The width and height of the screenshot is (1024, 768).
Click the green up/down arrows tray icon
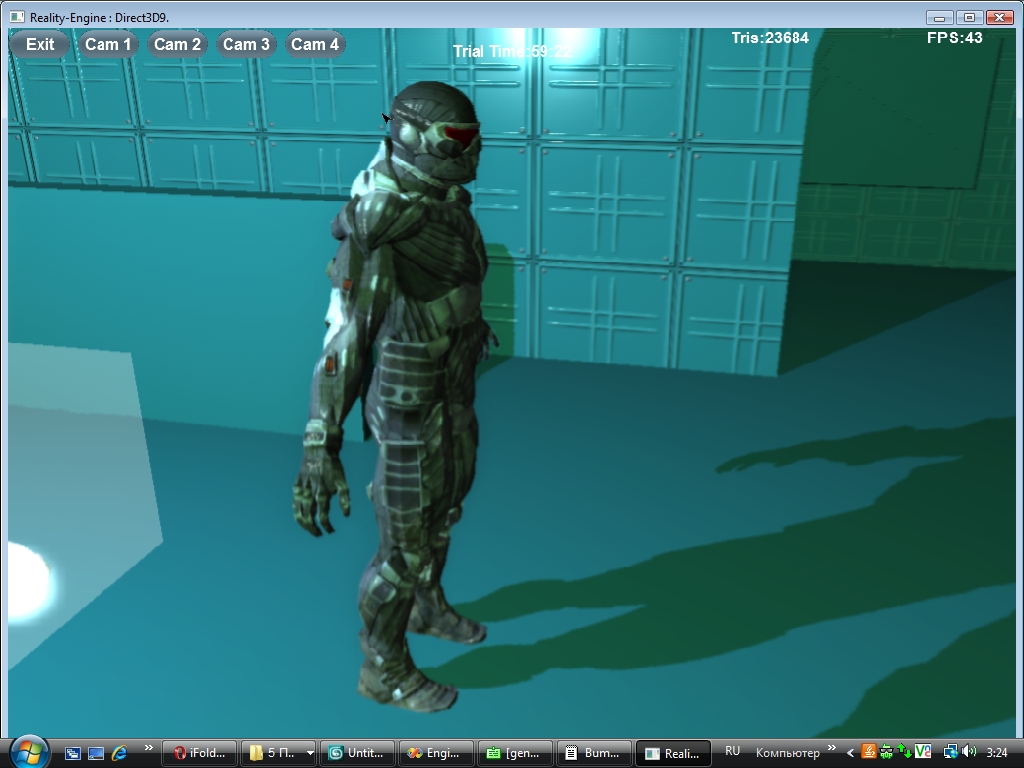[x=904, y=752]
